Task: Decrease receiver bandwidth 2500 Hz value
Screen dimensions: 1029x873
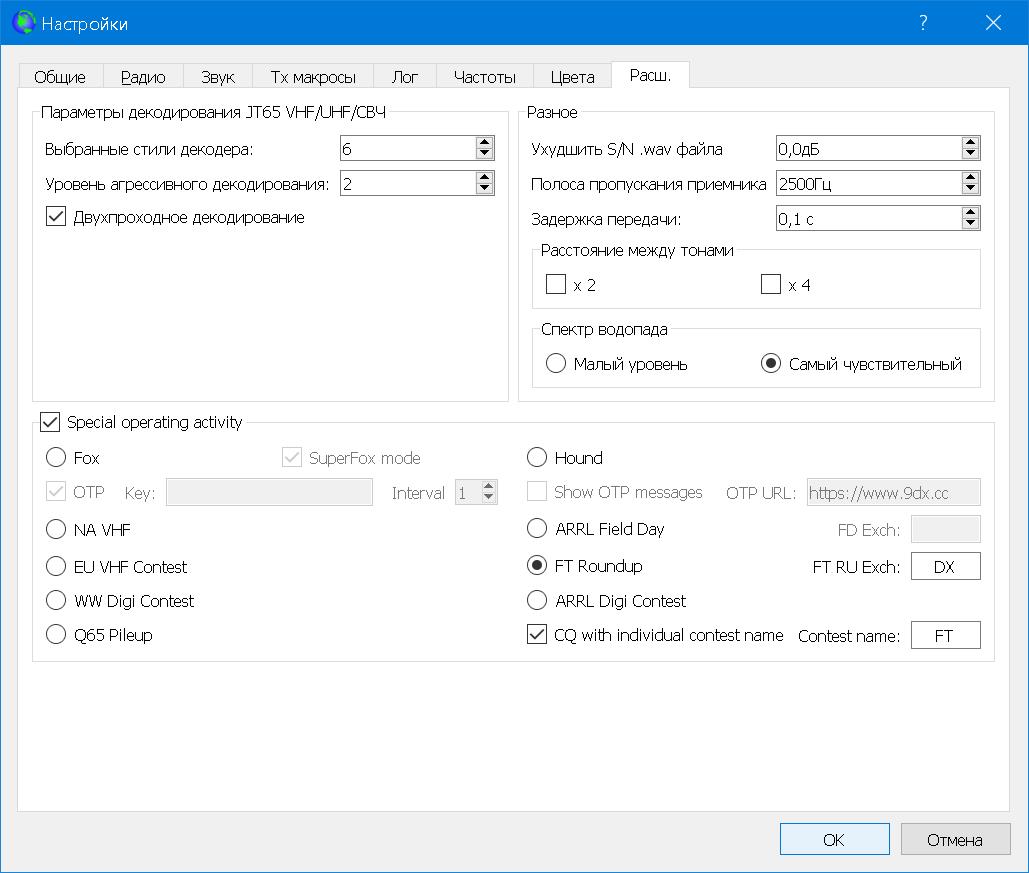Action: tap(970, 189)
